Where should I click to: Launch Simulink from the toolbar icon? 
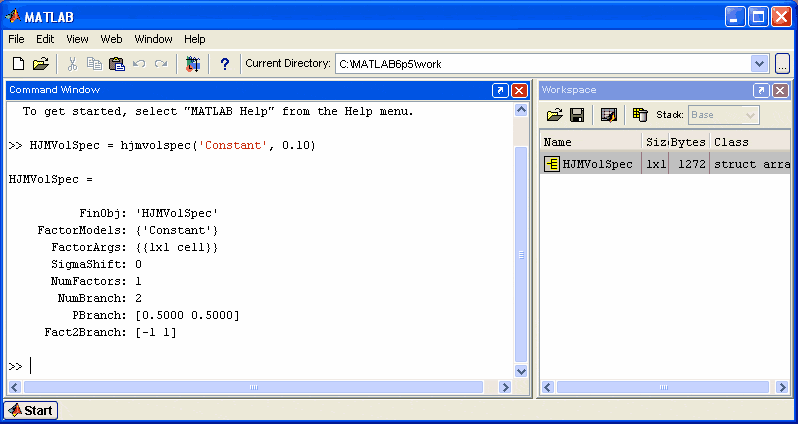pos(192,64)
